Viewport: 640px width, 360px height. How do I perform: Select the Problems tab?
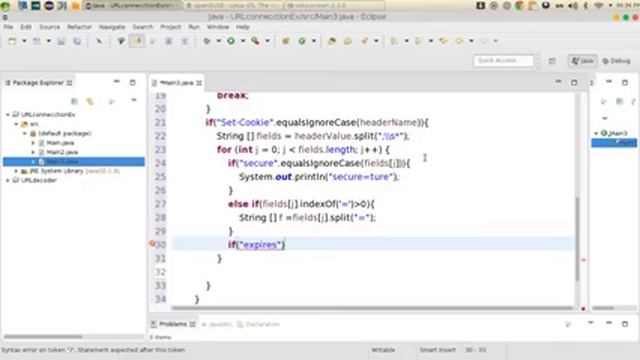[x=173, y=324]
